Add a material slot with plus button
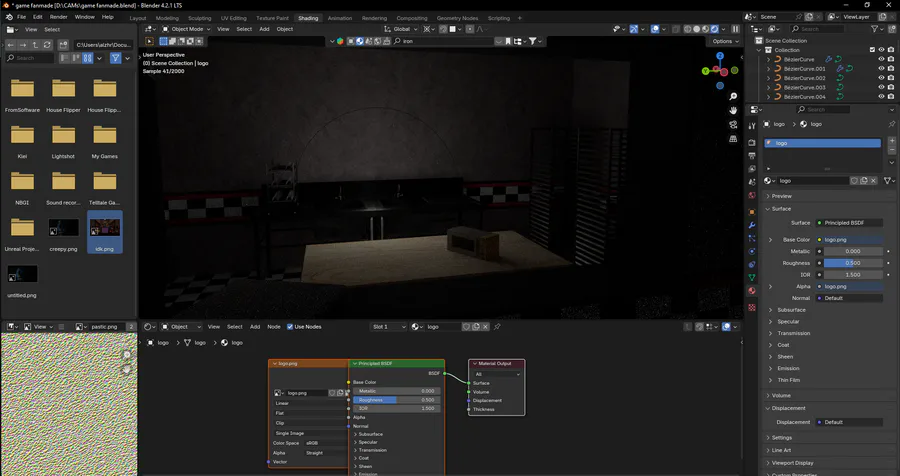 click(x=891, y=141)
